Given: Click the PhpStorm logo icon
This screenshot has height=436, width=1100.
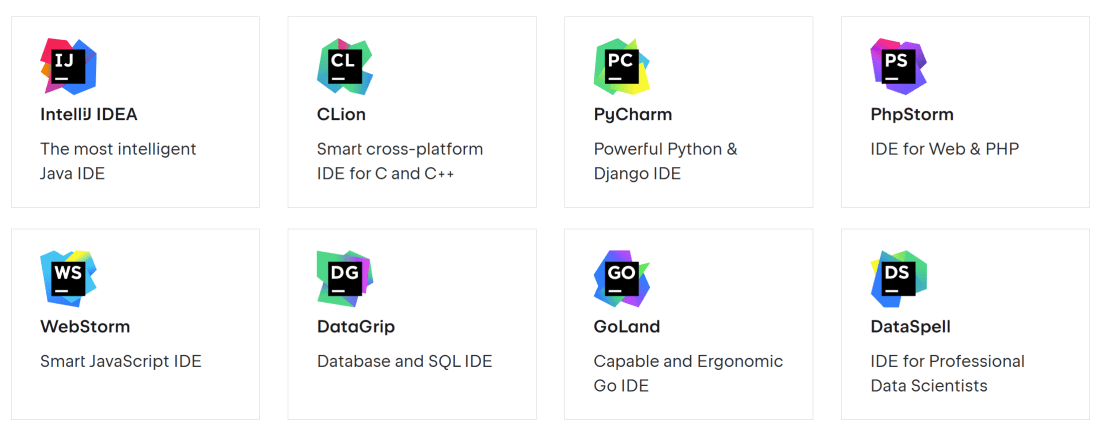Looking at the screenshot, I should coord(899,66).
